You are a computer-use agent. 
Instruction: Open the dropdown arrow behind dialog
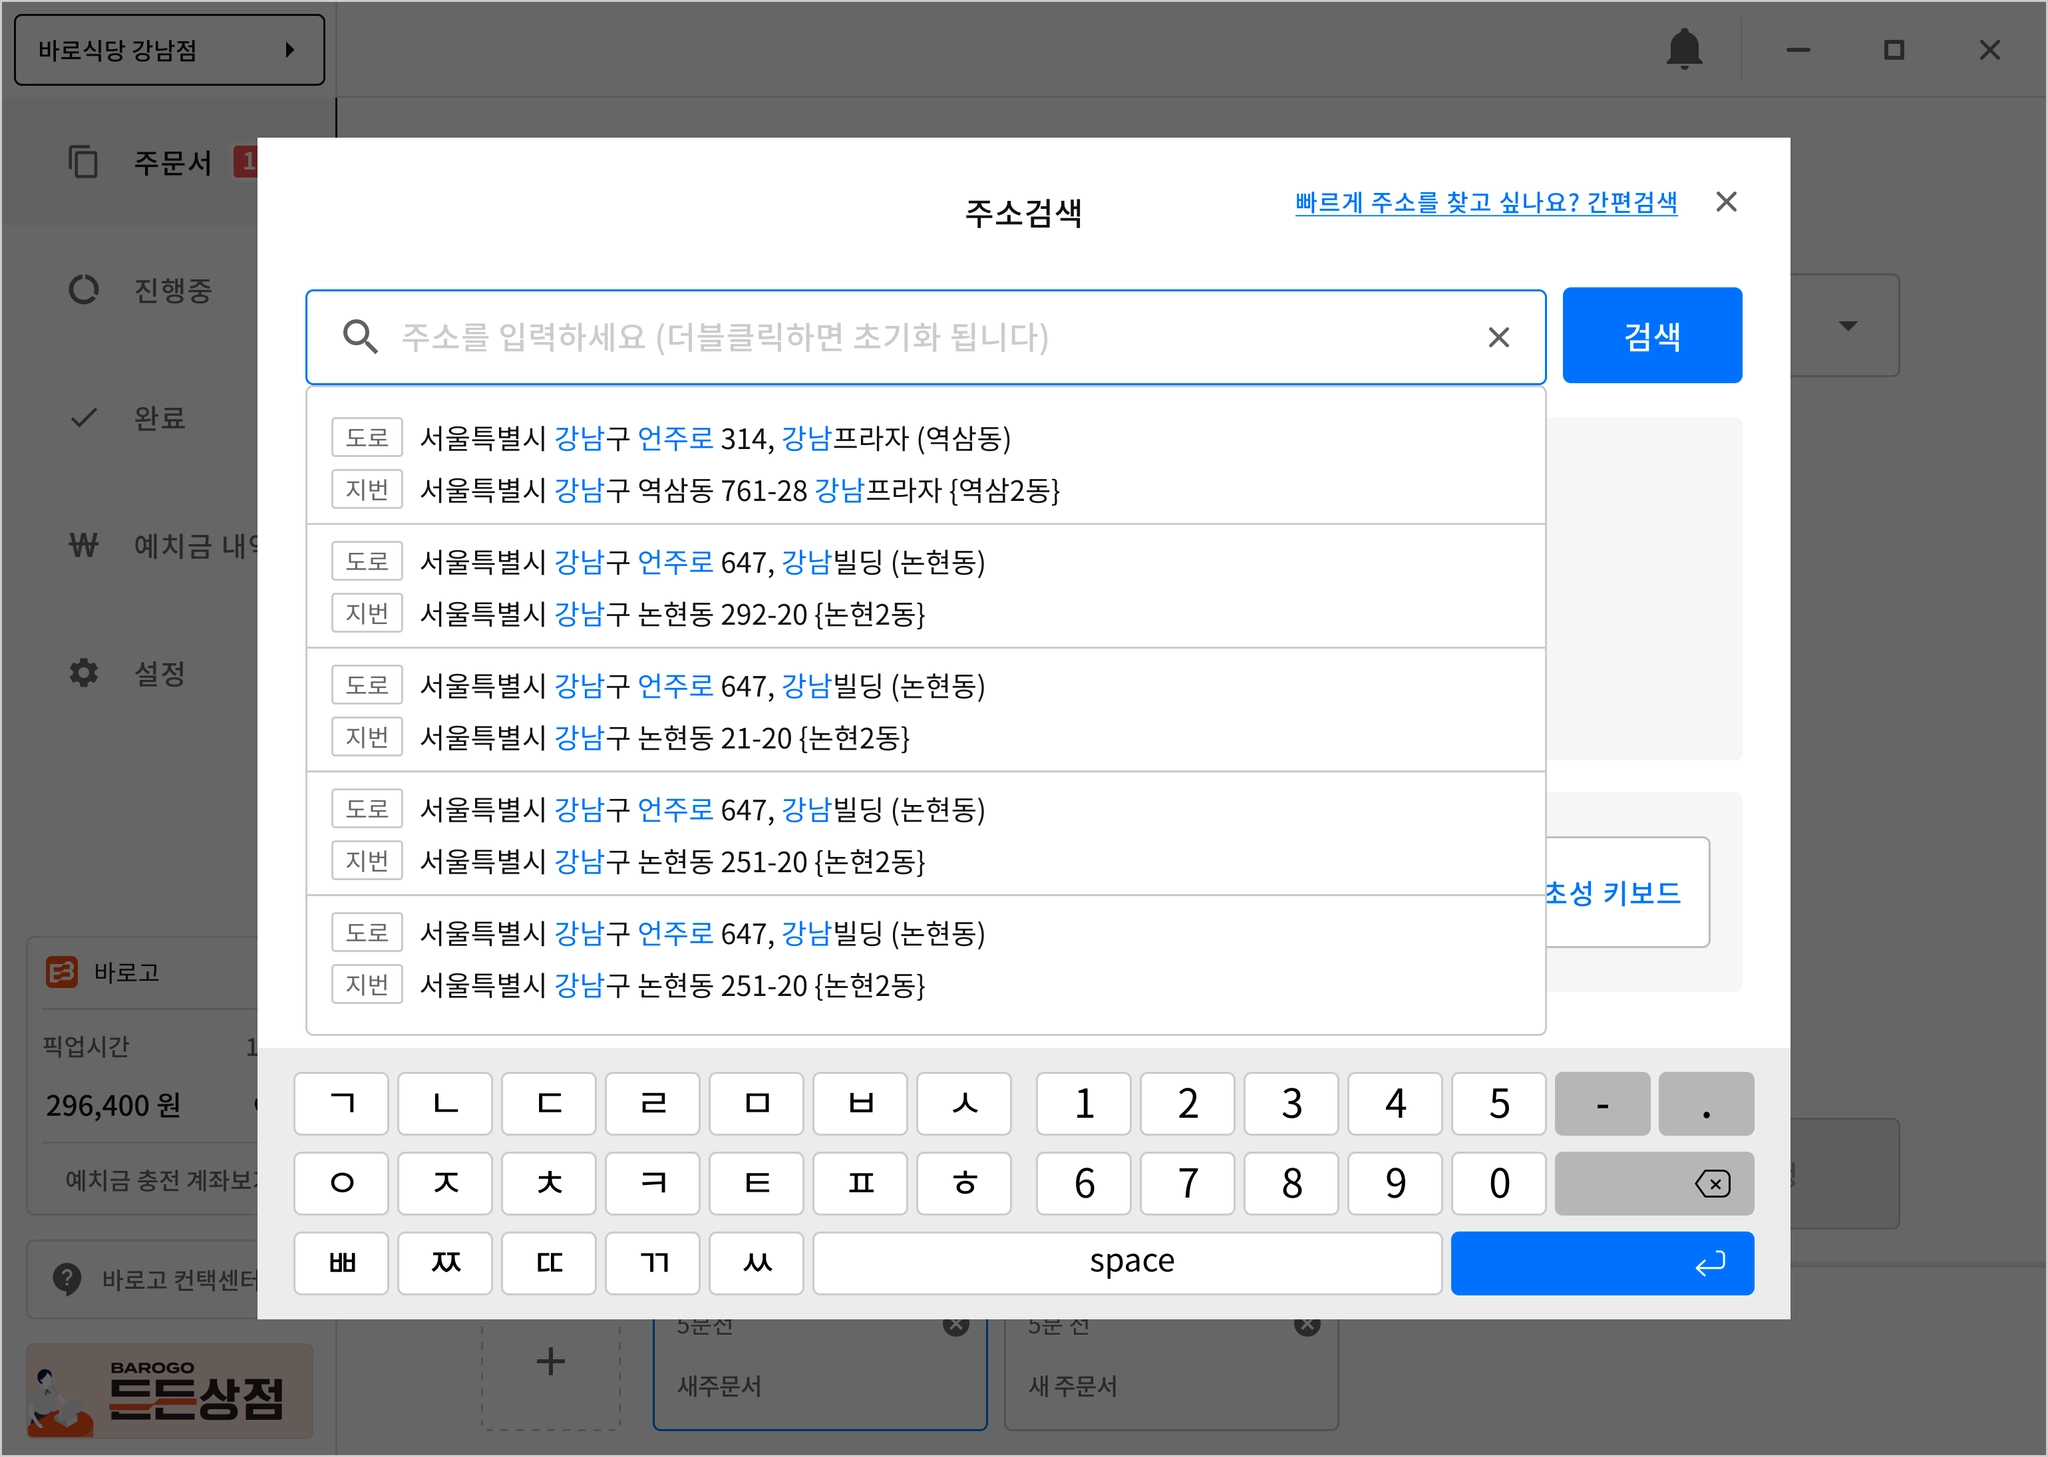1848,326
